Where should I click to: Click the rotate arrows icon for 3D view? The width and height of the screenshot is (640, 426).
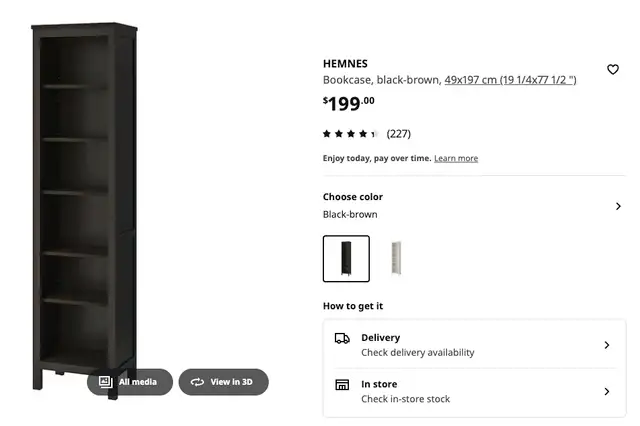click(x=197, y=382)
